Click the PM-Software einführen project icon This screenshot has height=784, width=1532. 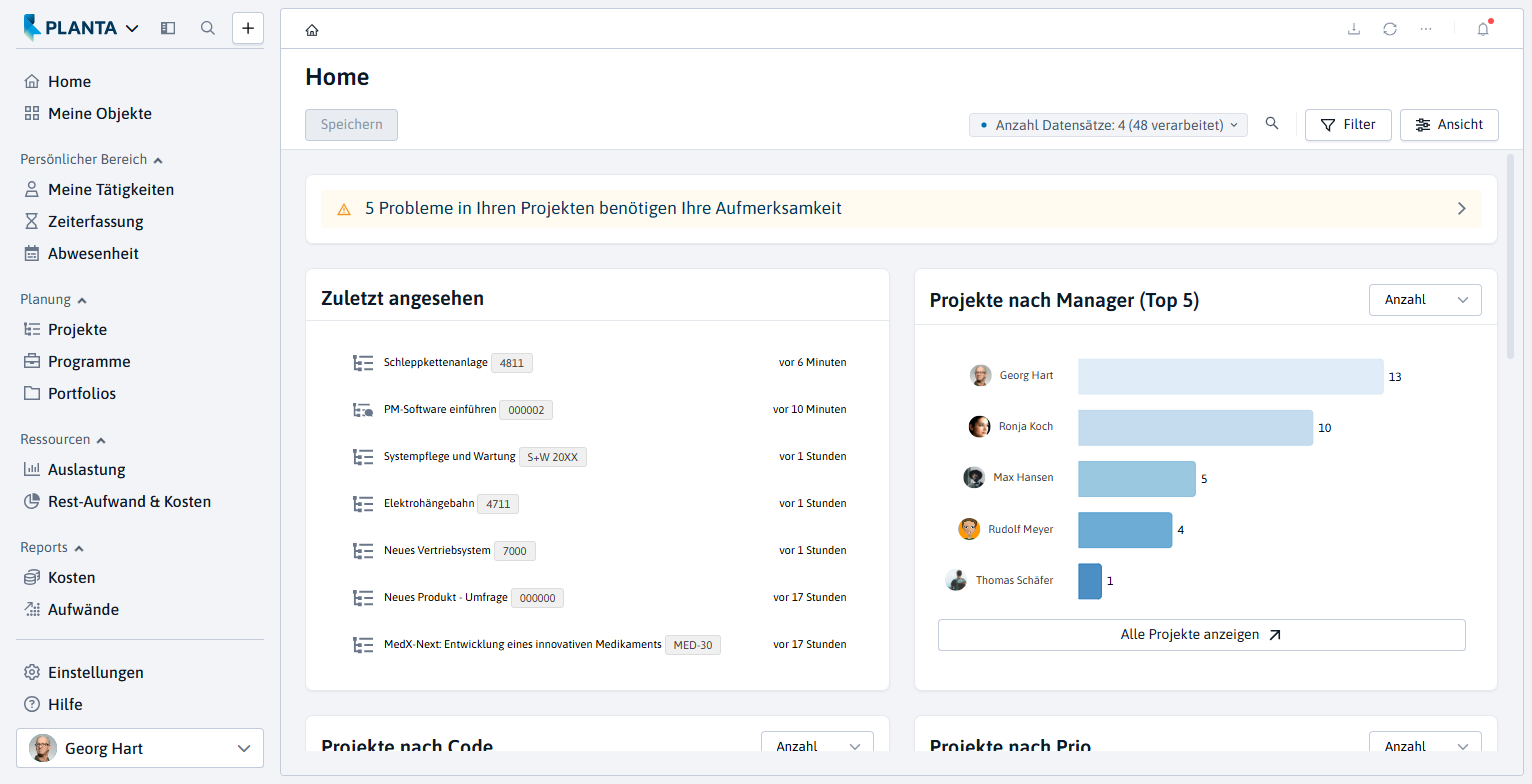point(363,410)
